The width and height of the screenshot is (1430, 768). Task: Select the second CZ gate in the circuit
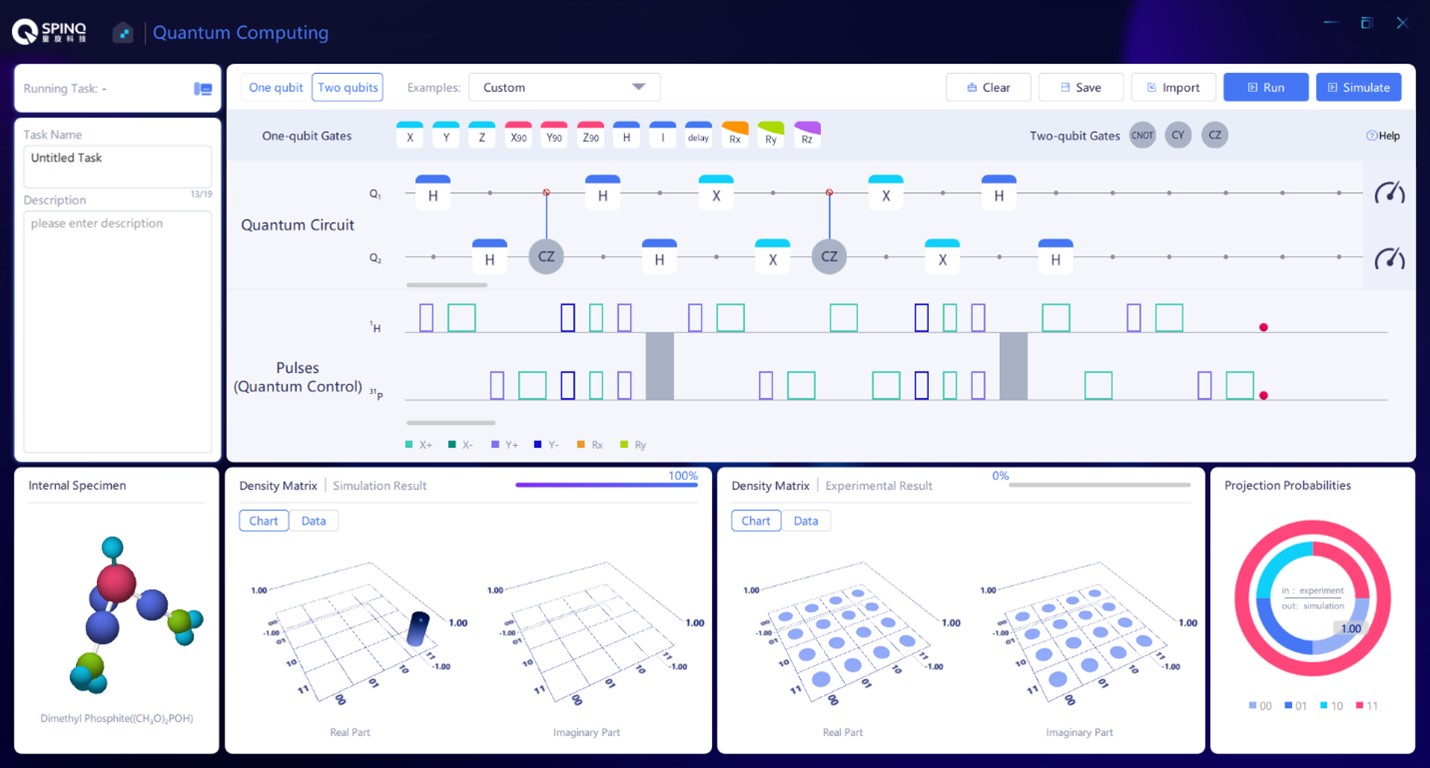[x=829, y=257]
